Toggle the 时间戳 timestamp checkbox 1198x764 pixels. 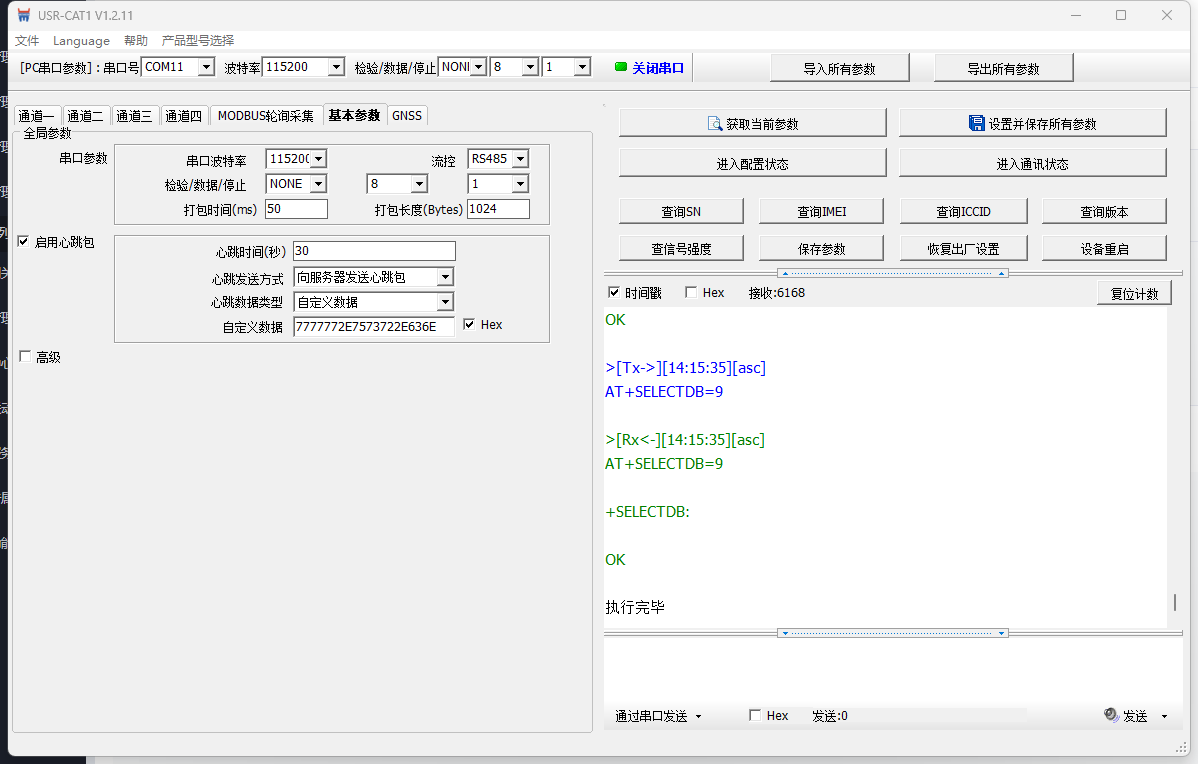point(614,293)
